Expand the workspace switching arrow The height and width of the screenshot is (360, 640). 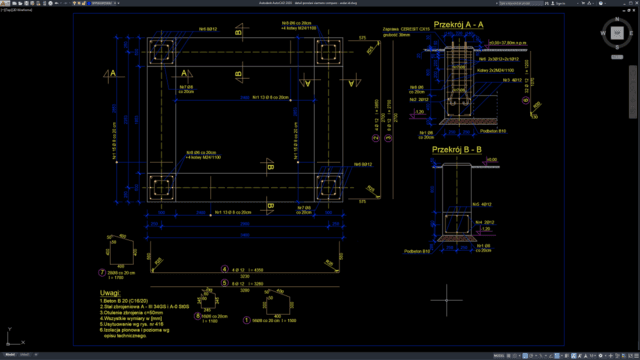click(605, 356)
